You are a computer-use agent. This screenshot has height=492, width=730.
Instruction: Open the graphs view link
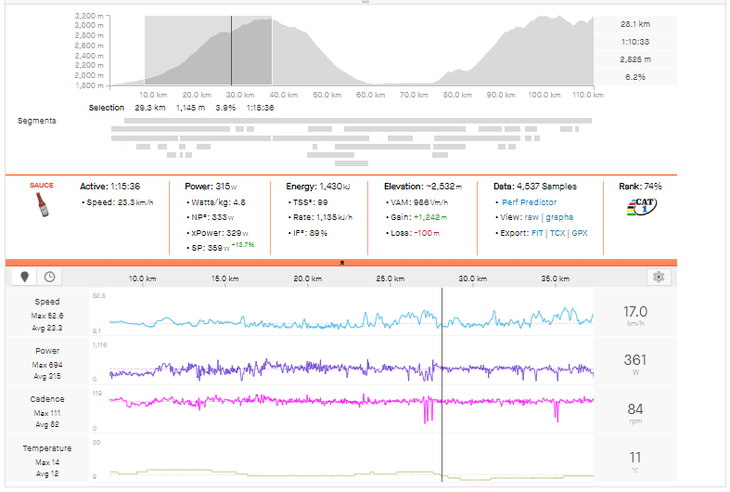pos(560,217)
